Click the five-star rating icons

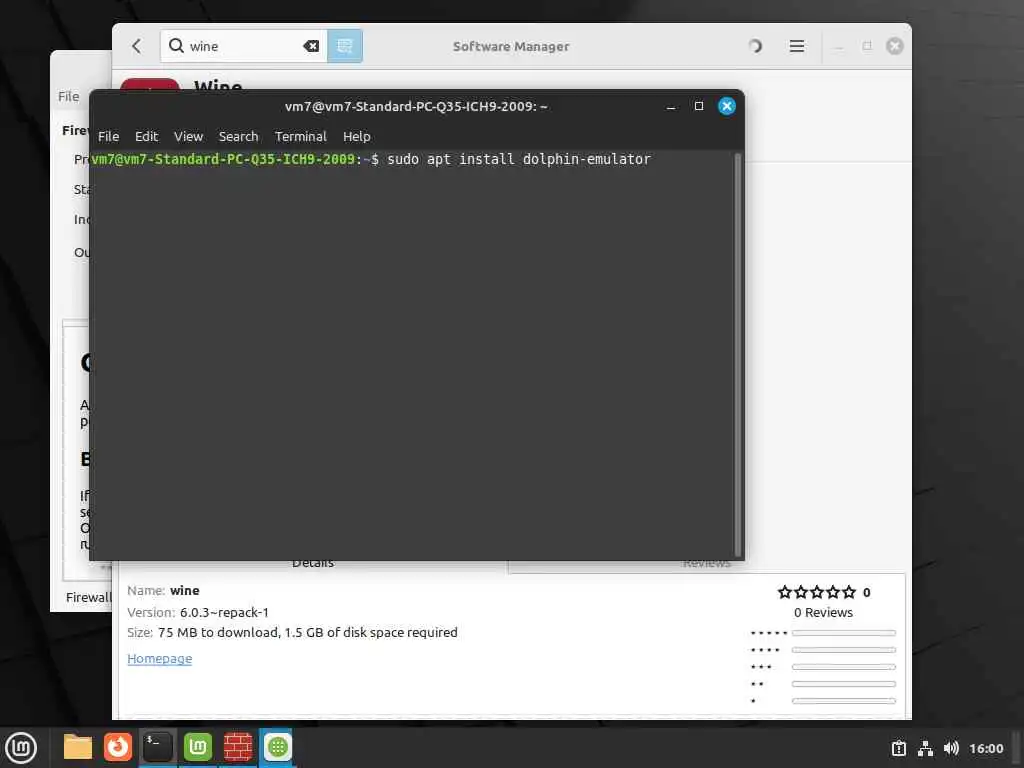816,592
